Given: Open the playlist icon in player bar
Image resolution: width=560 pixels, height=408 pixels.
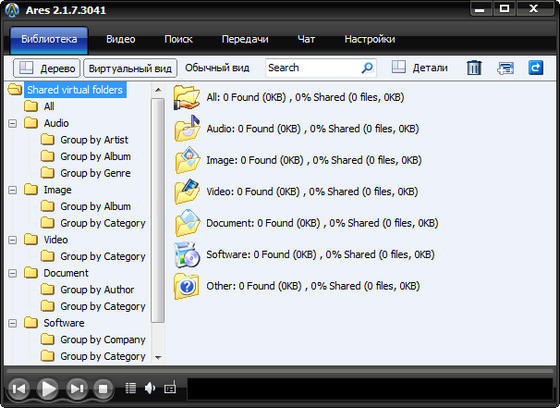Looking at the screenshot, I should [x=131, y=388].
